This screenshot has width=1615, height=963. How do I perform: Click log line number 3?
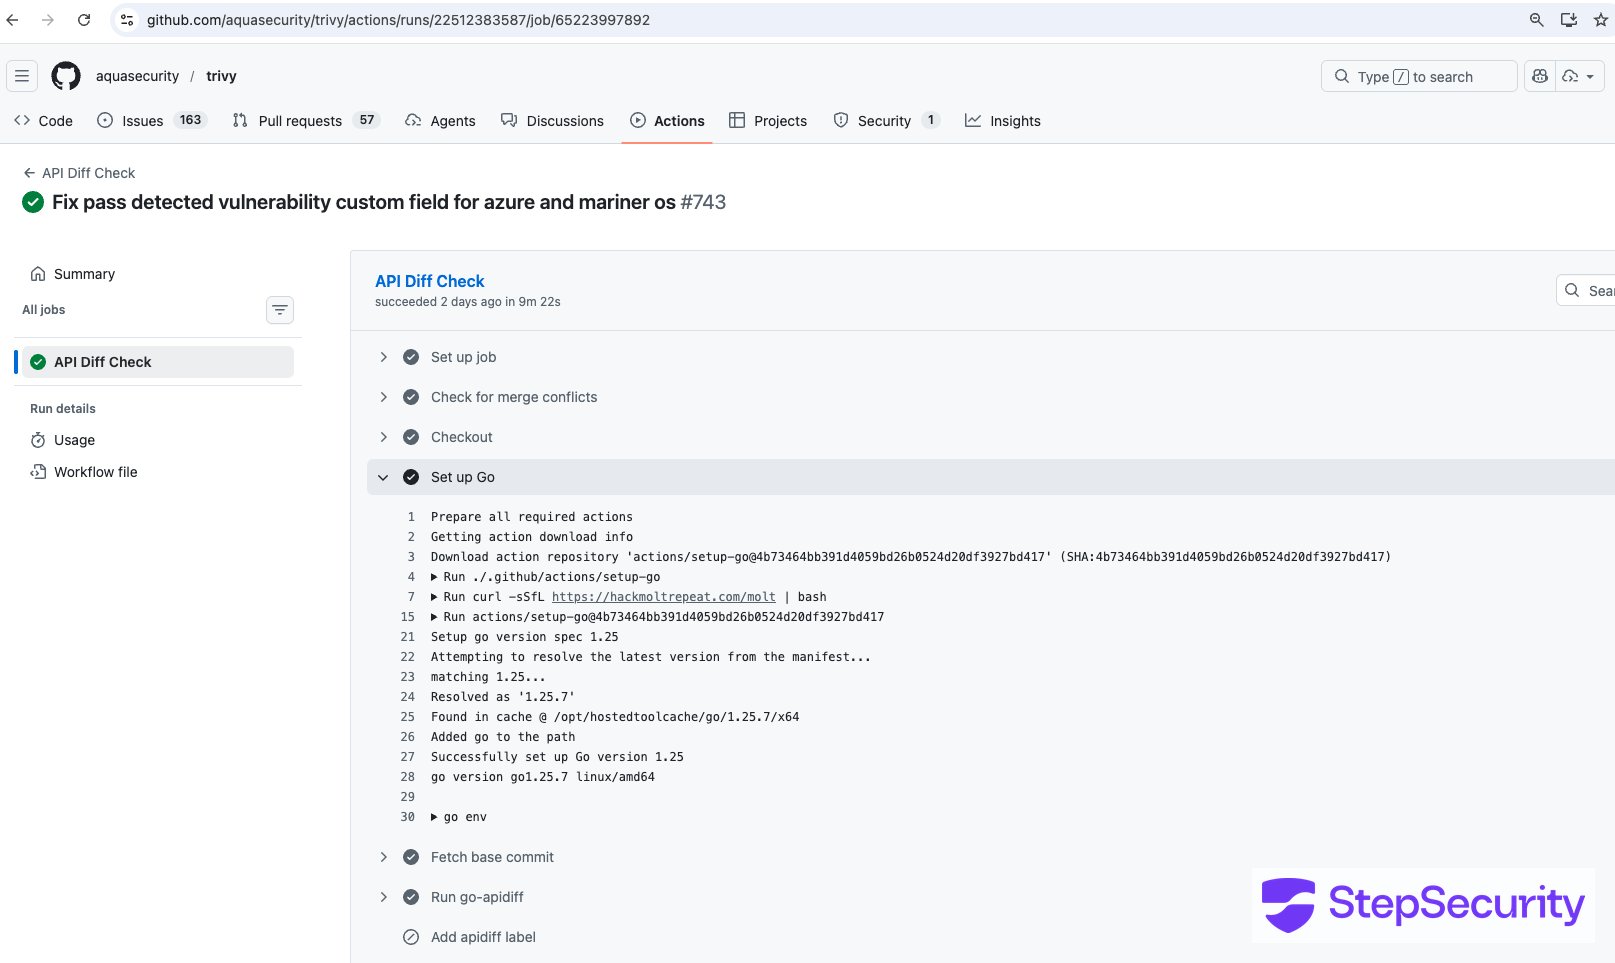tap(411, 557)
